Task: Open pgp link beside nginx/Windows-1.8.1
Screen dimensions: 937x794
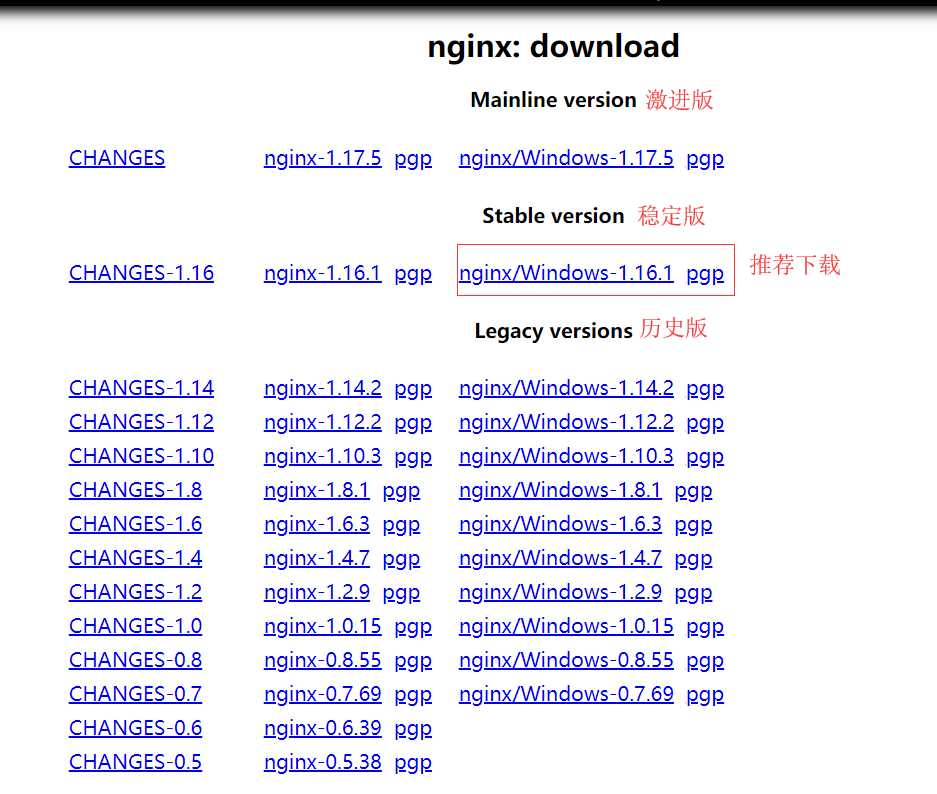Action: tap(693, 492)
